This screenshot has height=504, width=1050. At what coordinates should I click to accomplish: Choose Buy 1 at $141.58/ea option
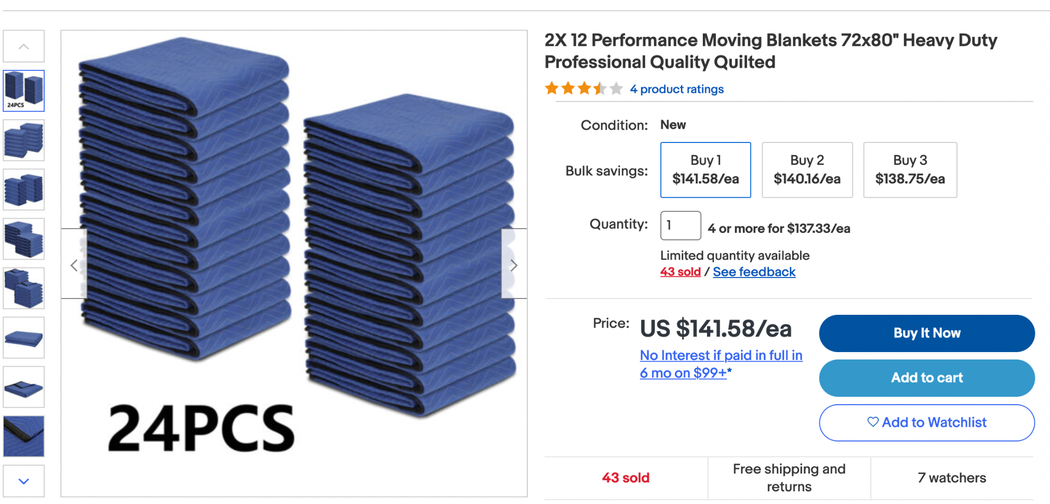(x=705, y=170)
